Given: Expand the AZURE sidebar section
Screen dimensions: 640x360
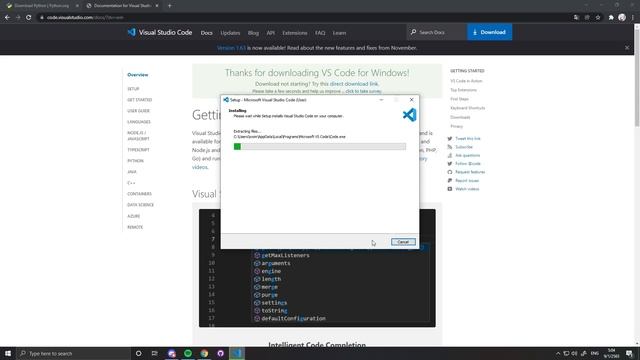Looking at the screenshot, I should click(133, 216).
